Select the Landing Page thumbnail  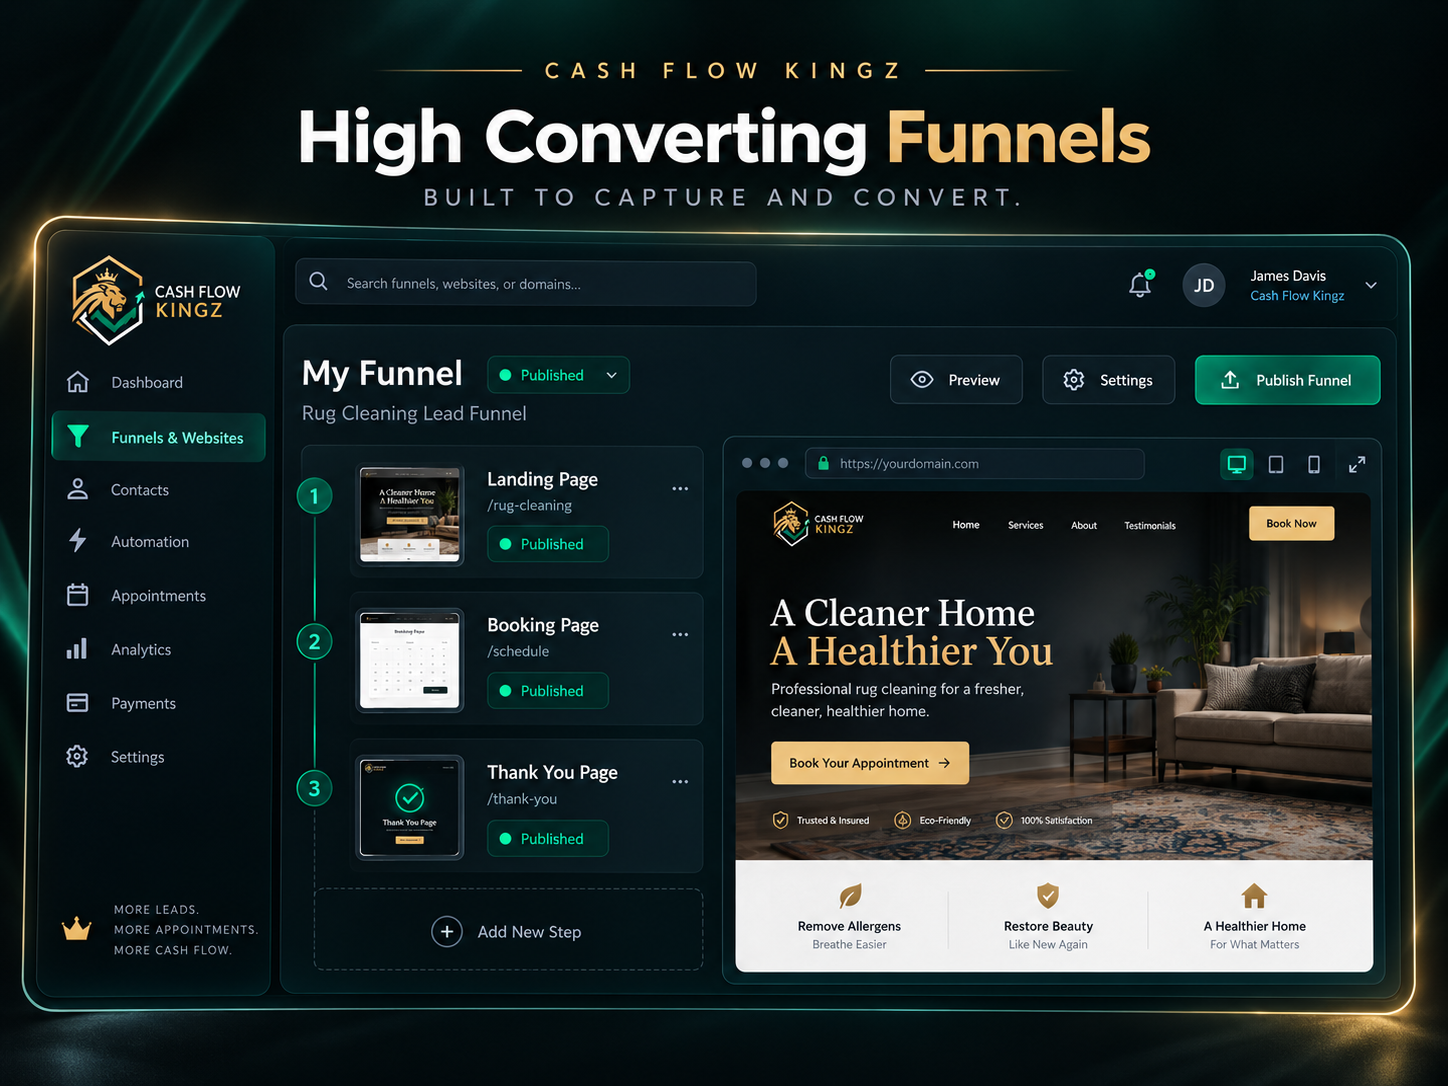point(411,515)
